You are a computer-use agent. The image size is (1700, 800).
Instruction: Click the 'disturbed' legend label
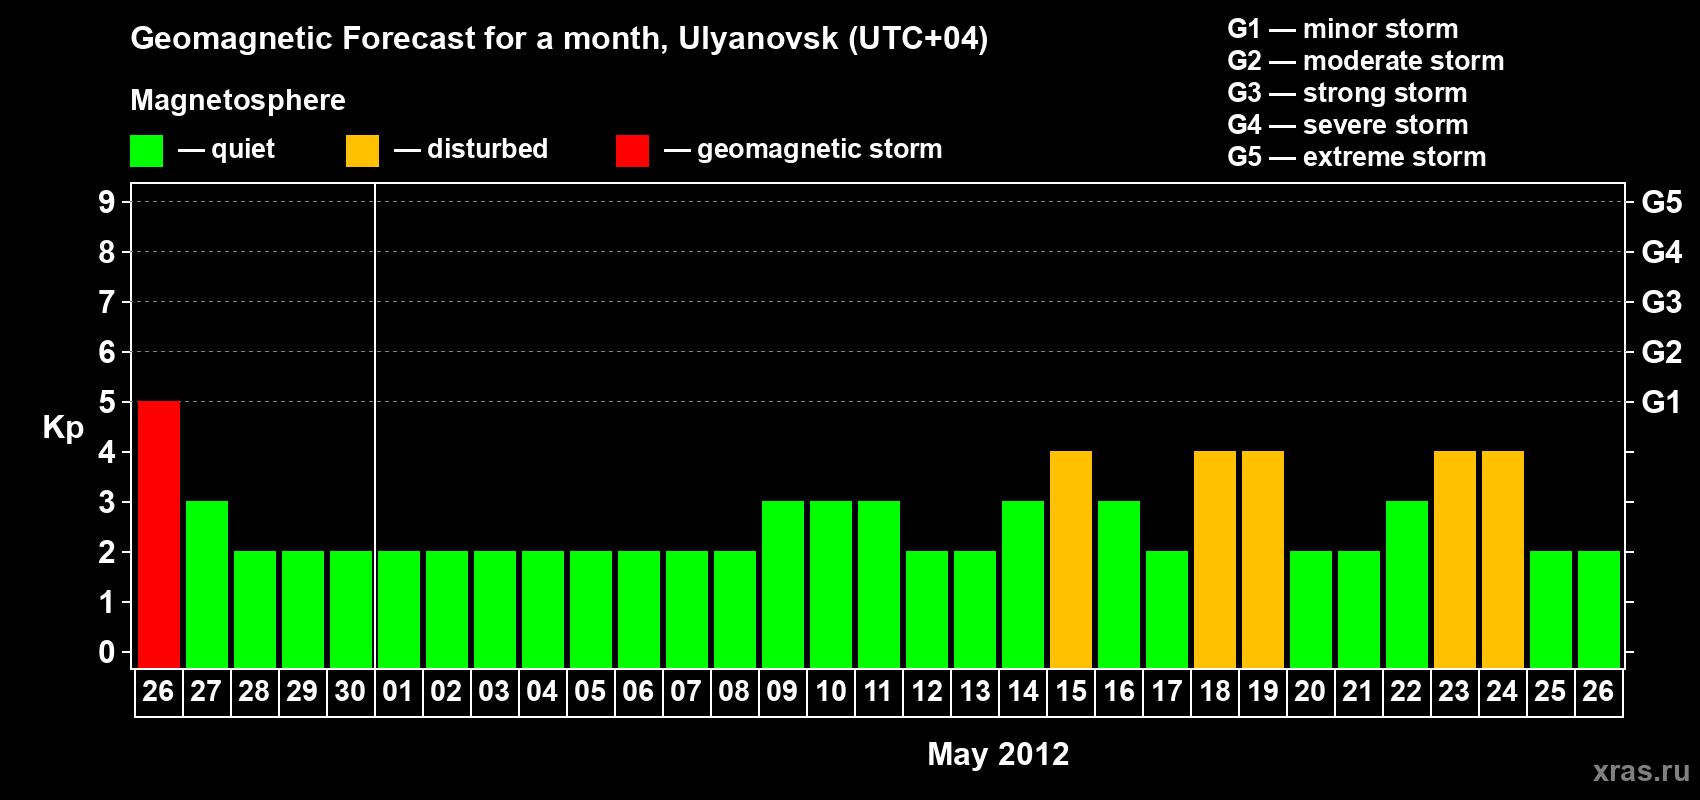point(487,149)
